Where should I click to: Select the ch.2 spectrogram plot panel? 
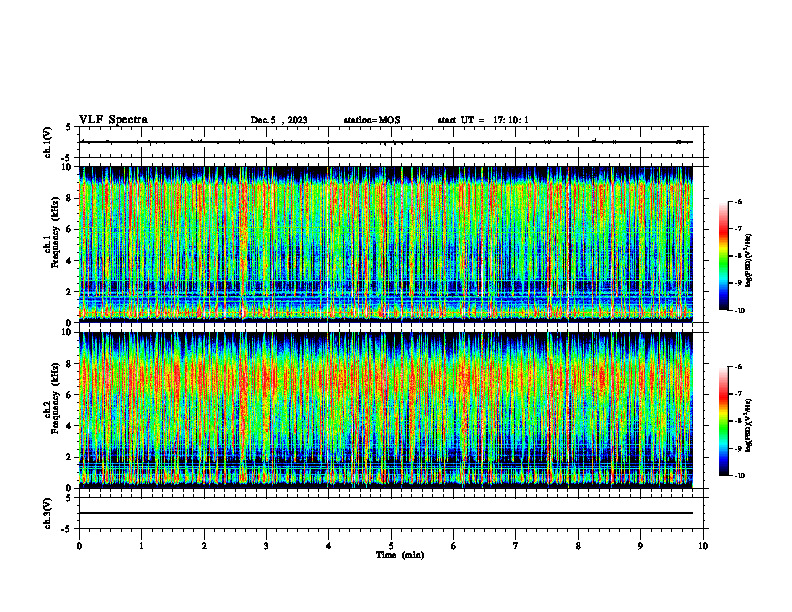coord(386,410)
